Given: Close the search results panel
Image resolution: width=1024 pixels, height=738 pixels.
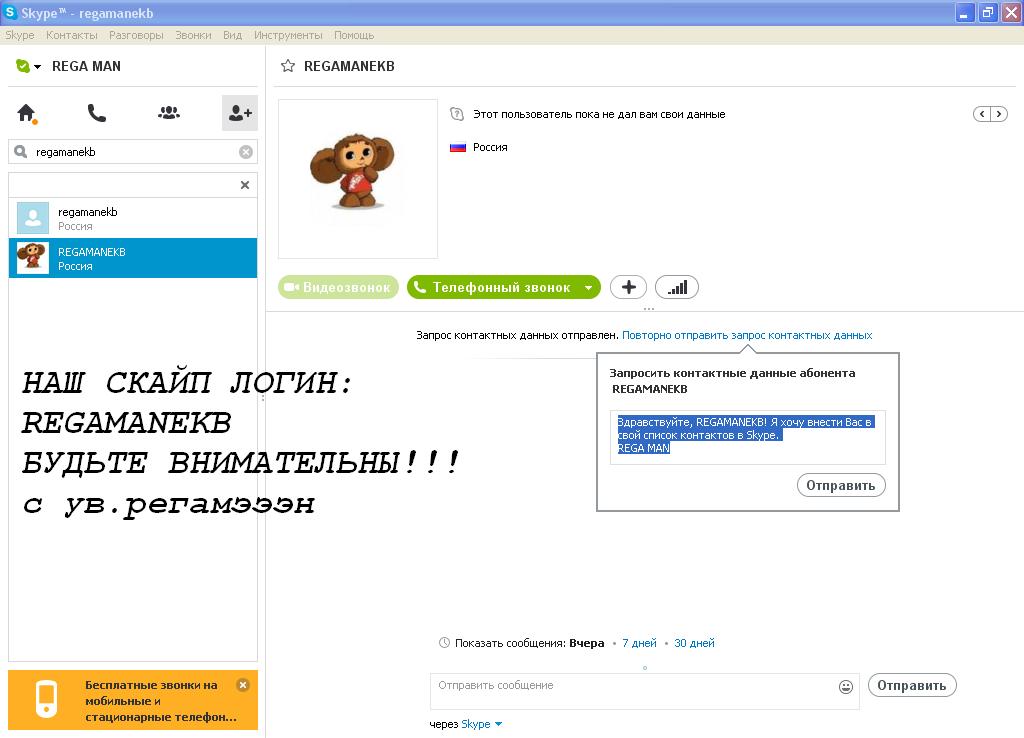Looking at the screenshot, I should click(x=245, y=185).
